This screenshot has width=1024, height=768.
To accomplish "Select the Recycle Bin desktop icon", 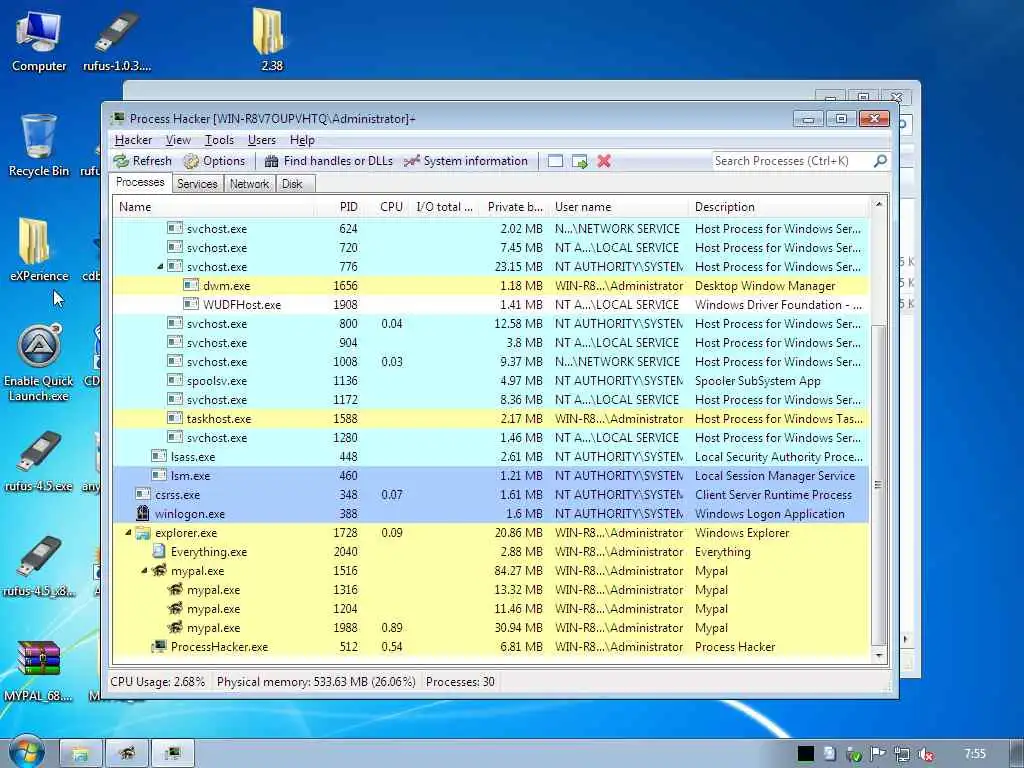I will (39, 146).
